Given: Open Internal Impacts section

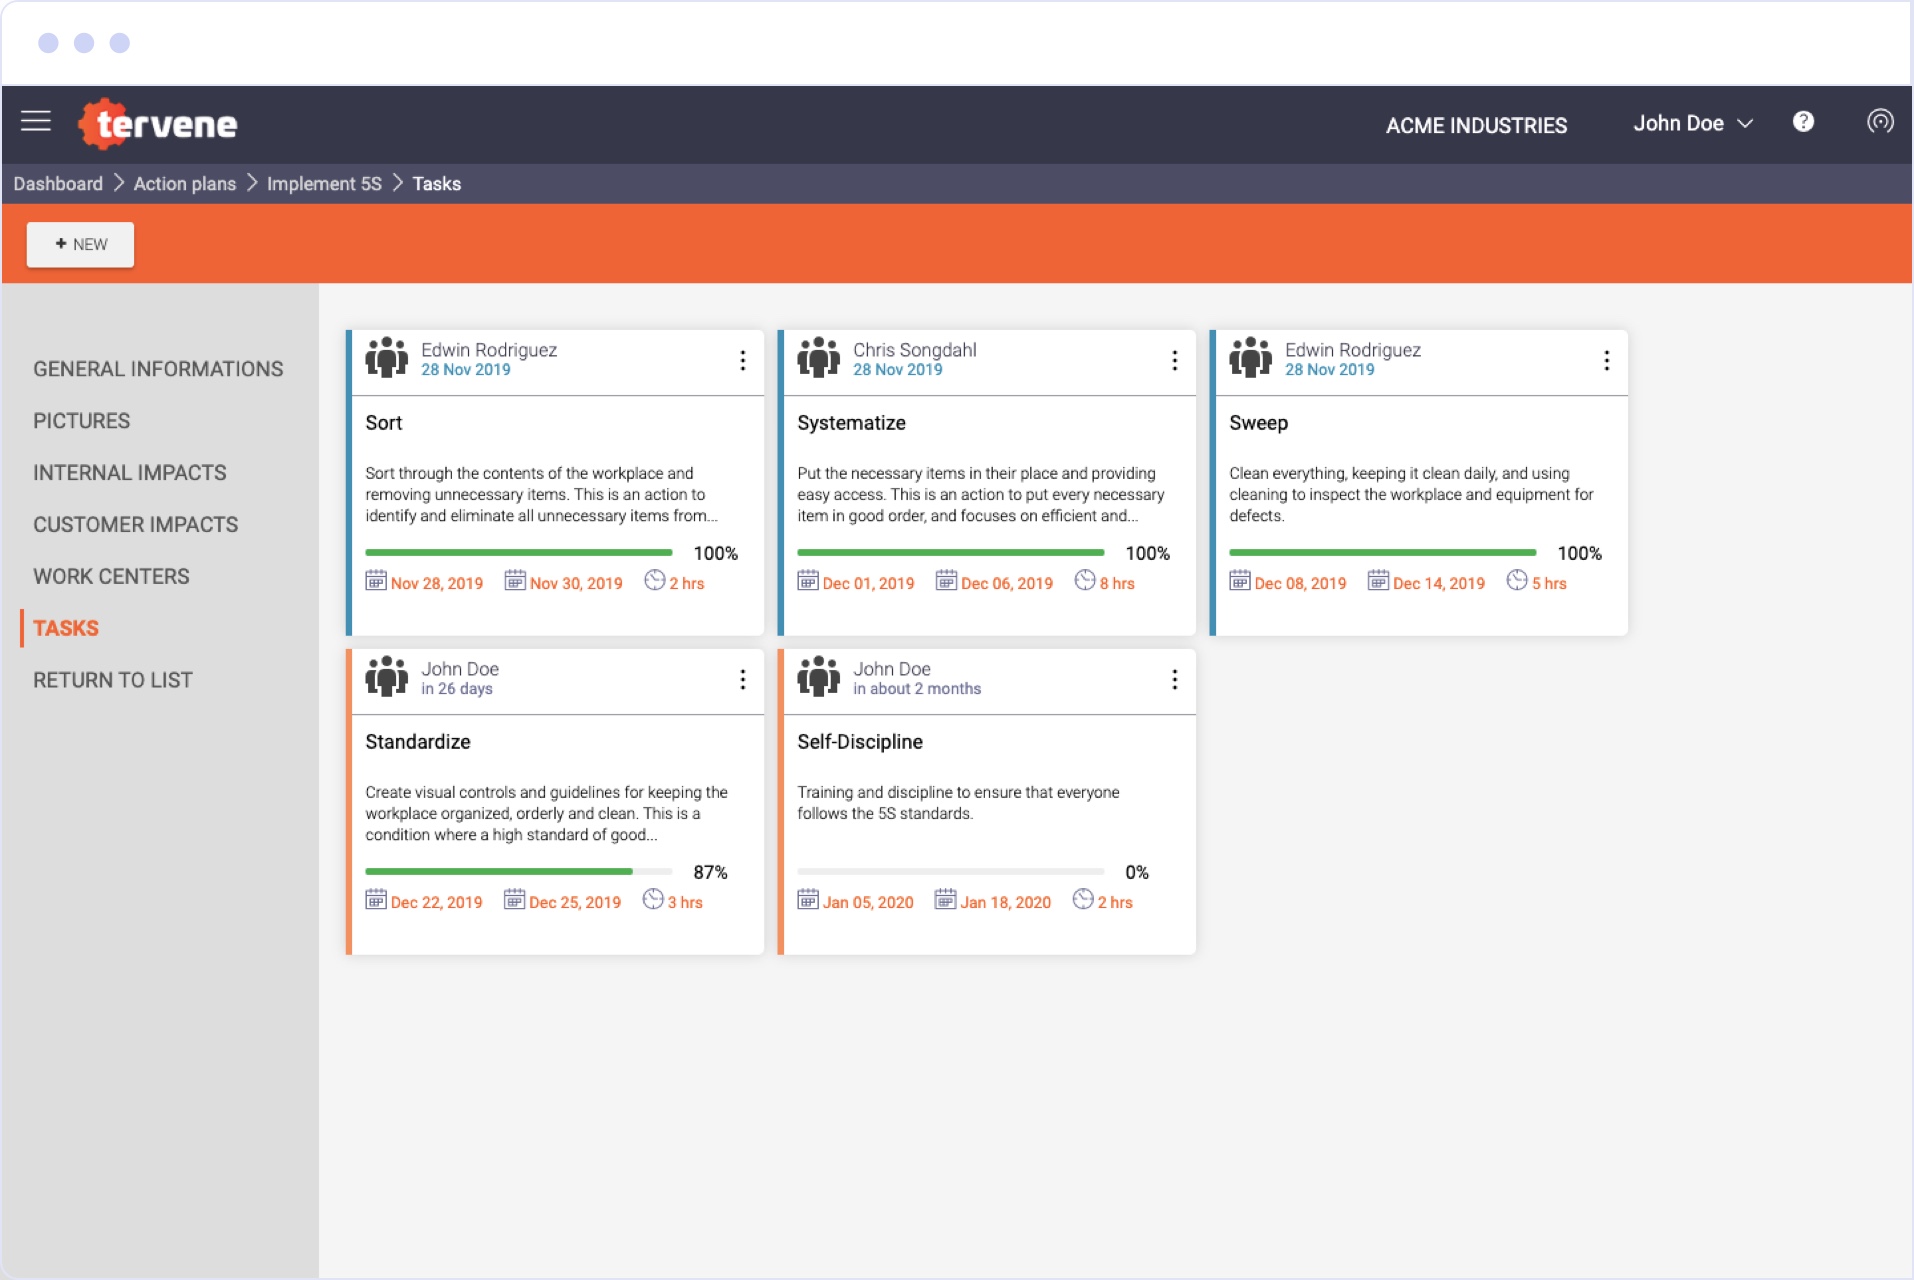Looking at the screenshot, I should [130, 473].
